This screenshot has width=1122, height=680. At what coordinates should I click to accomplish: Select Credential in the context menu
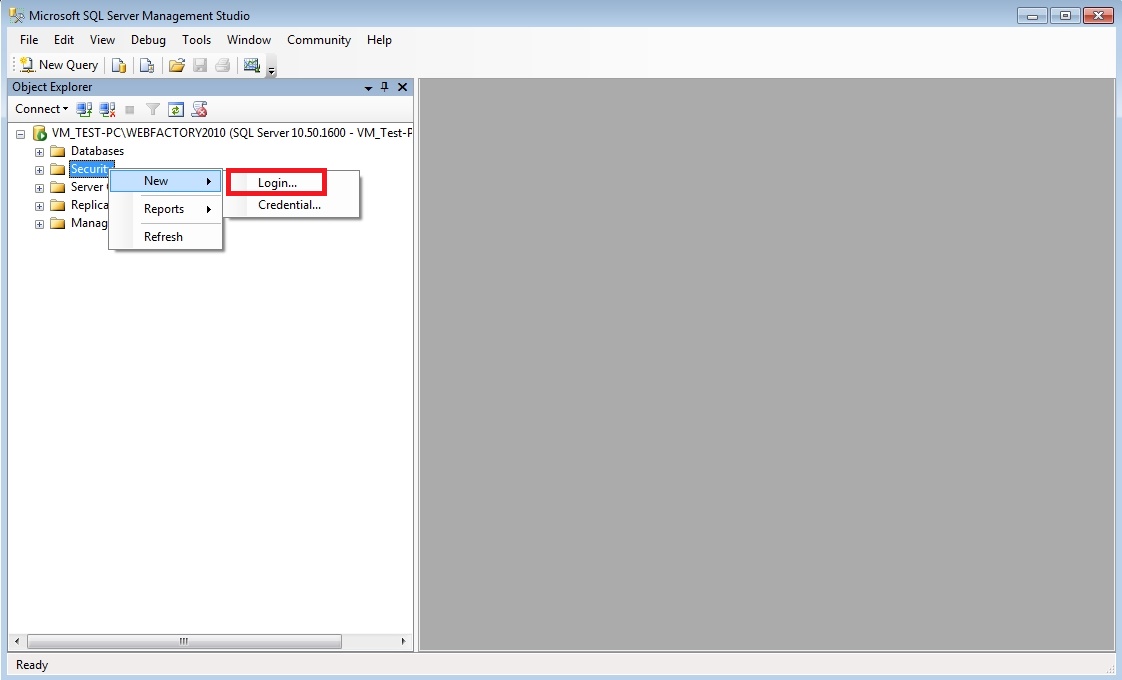click(x=289, y=205)
